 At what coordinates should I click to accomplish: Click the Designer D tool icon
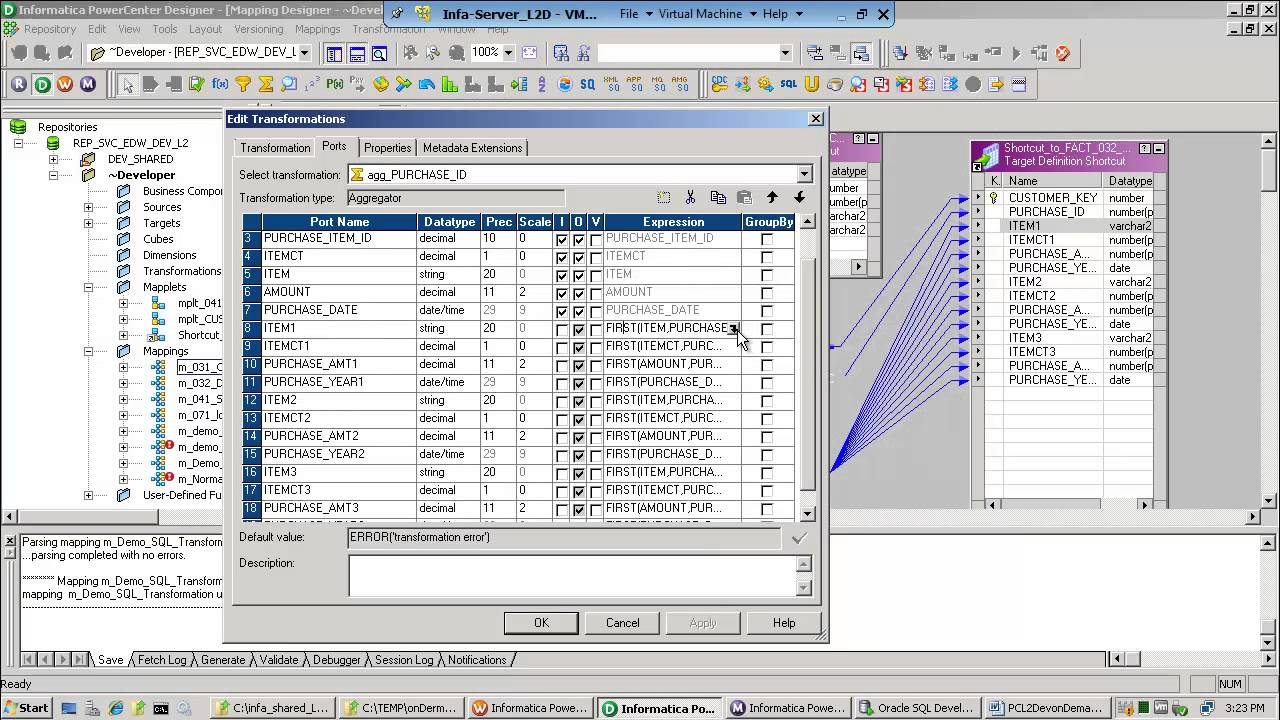[42, 84]
